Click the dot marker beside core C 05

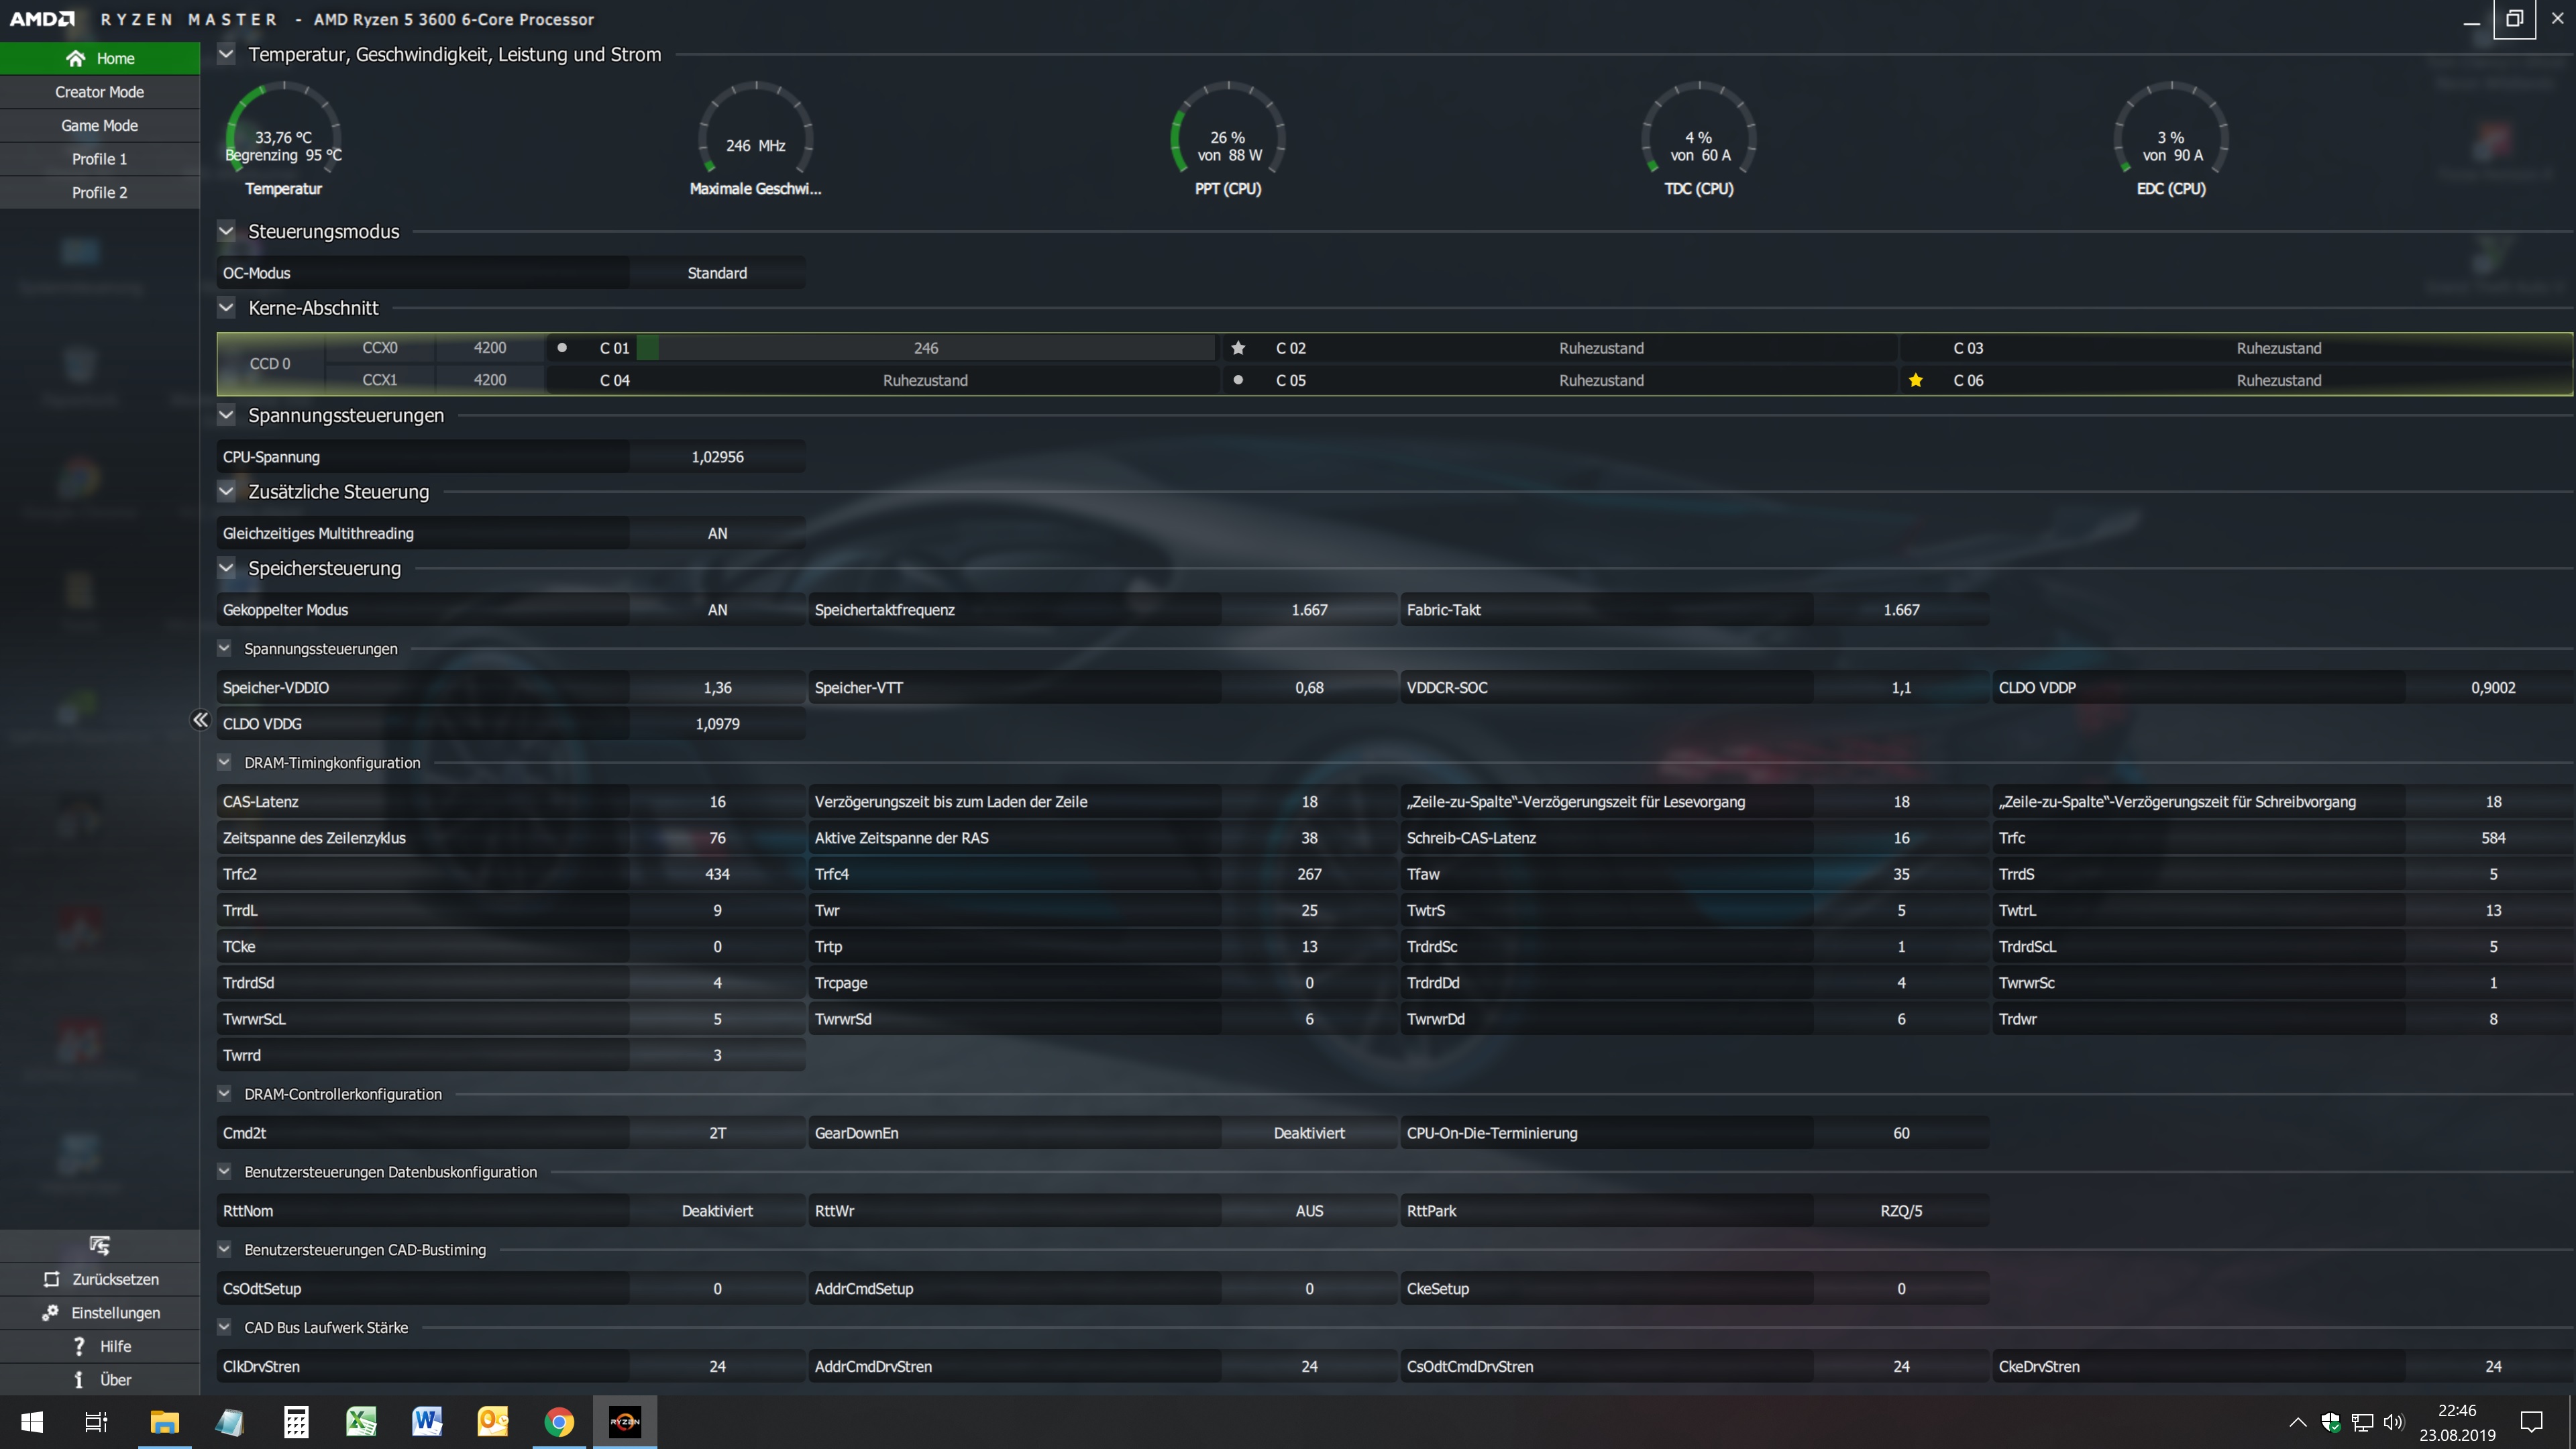[1238, 380]
